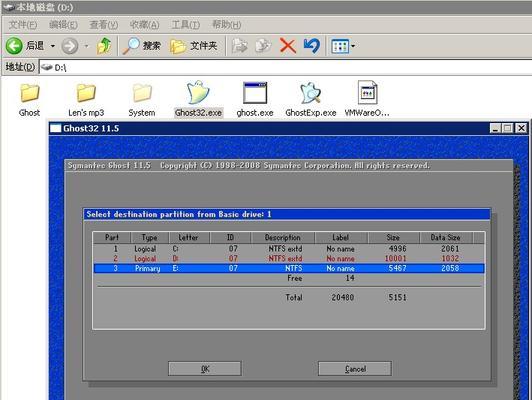Select the Ghost32.exe ghost icon
Screen dimensions: 532x400
(x=198, y=93)
